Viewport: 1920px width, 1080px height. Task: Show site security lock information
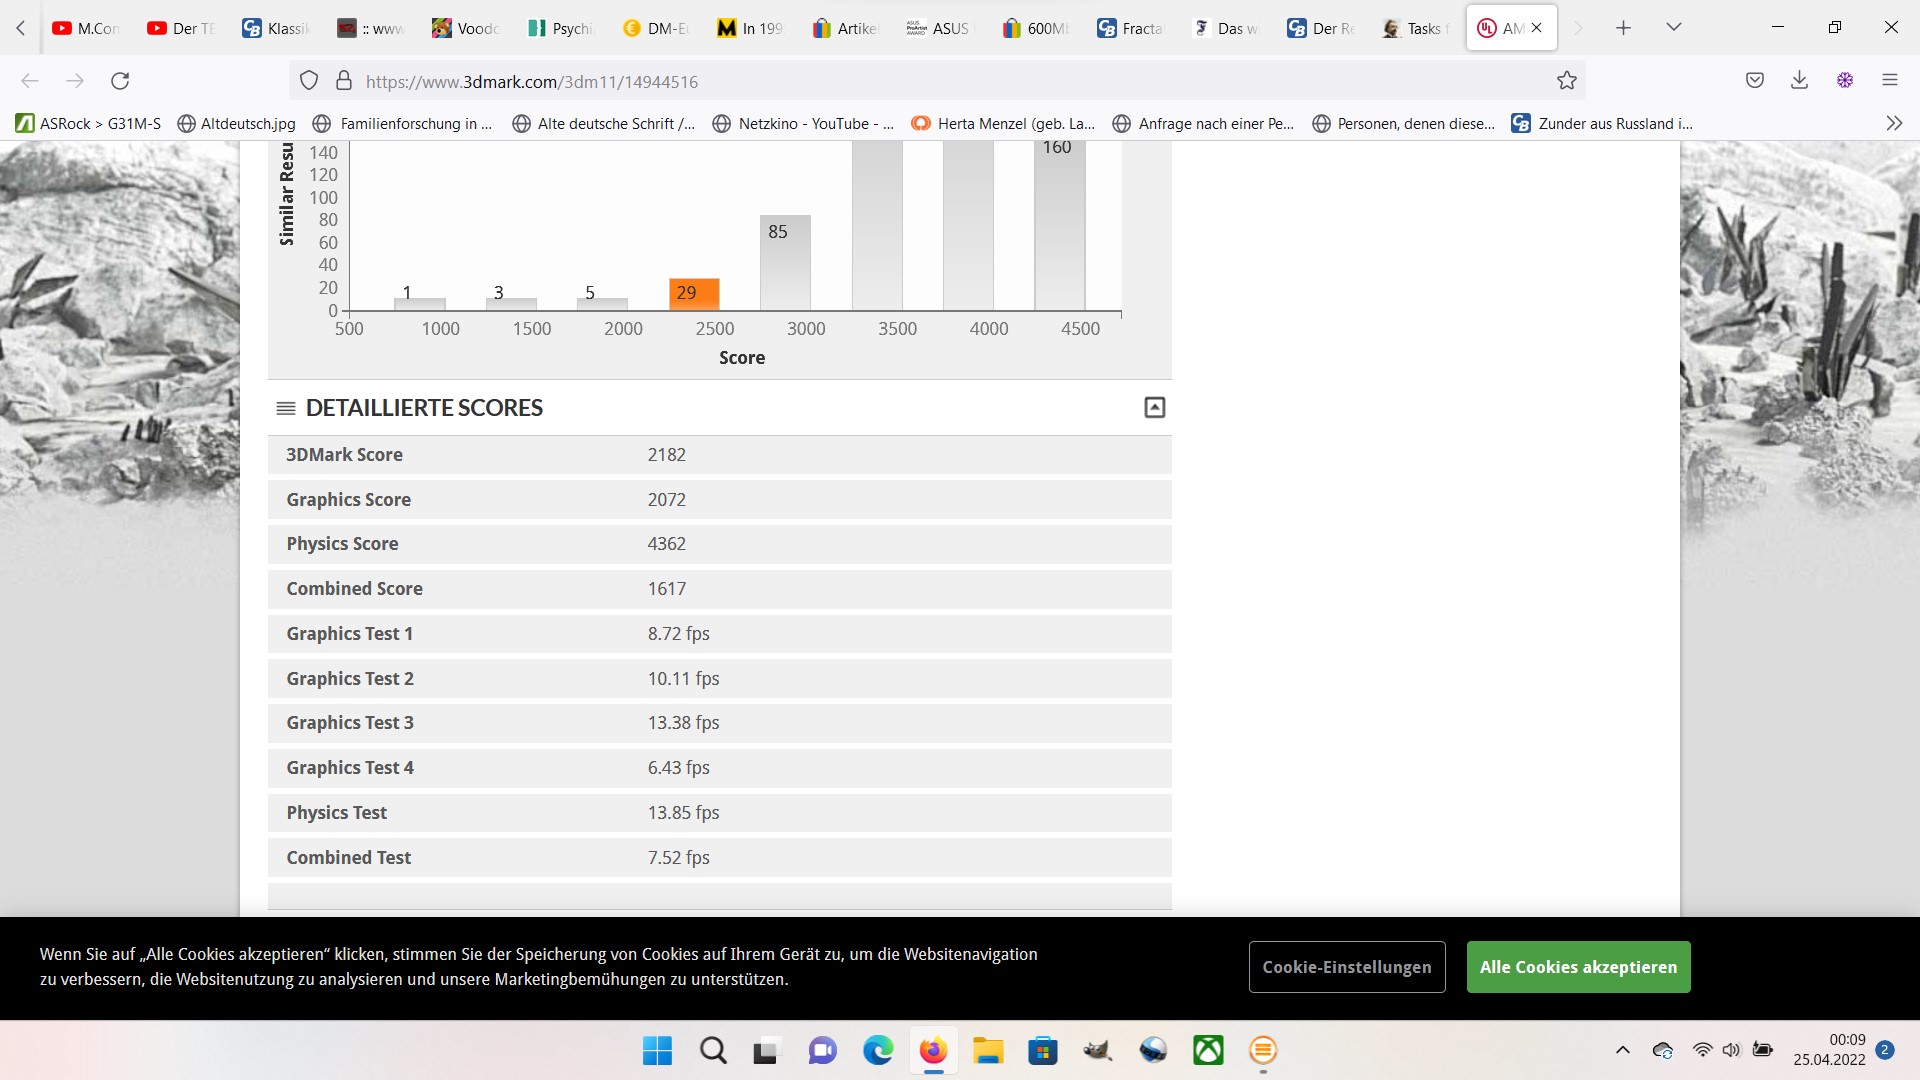click(x=344, y=81)
